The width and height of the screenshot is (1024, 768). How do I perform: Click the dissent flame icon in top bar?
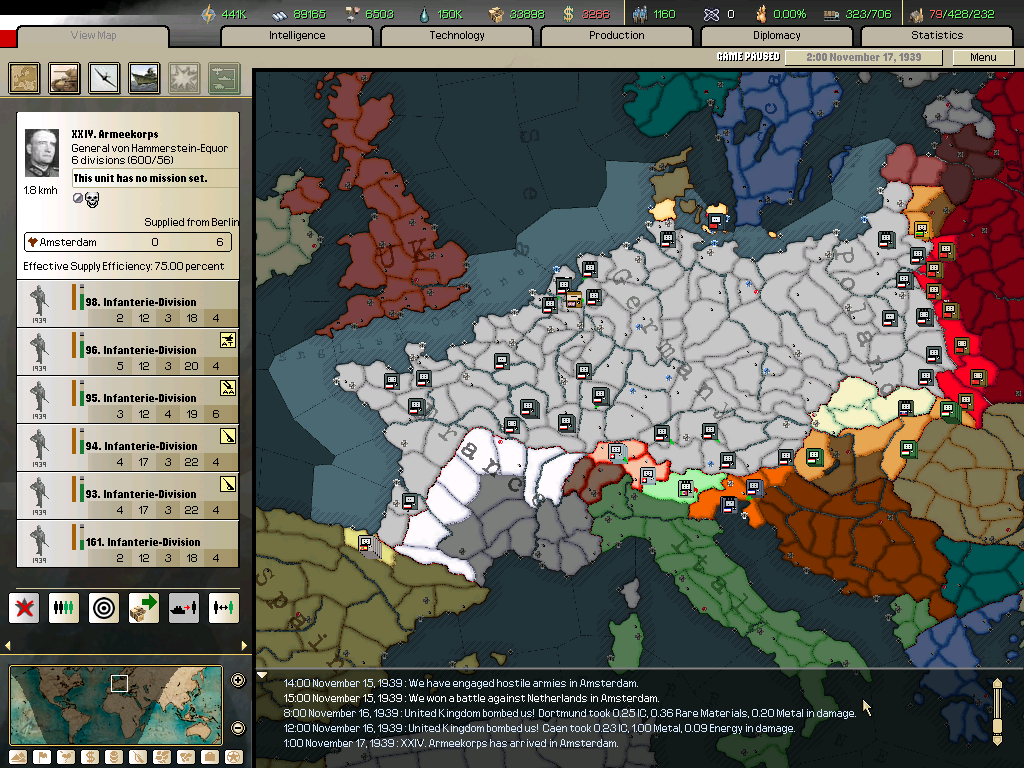pyautogui.click(x=761, y=14)
